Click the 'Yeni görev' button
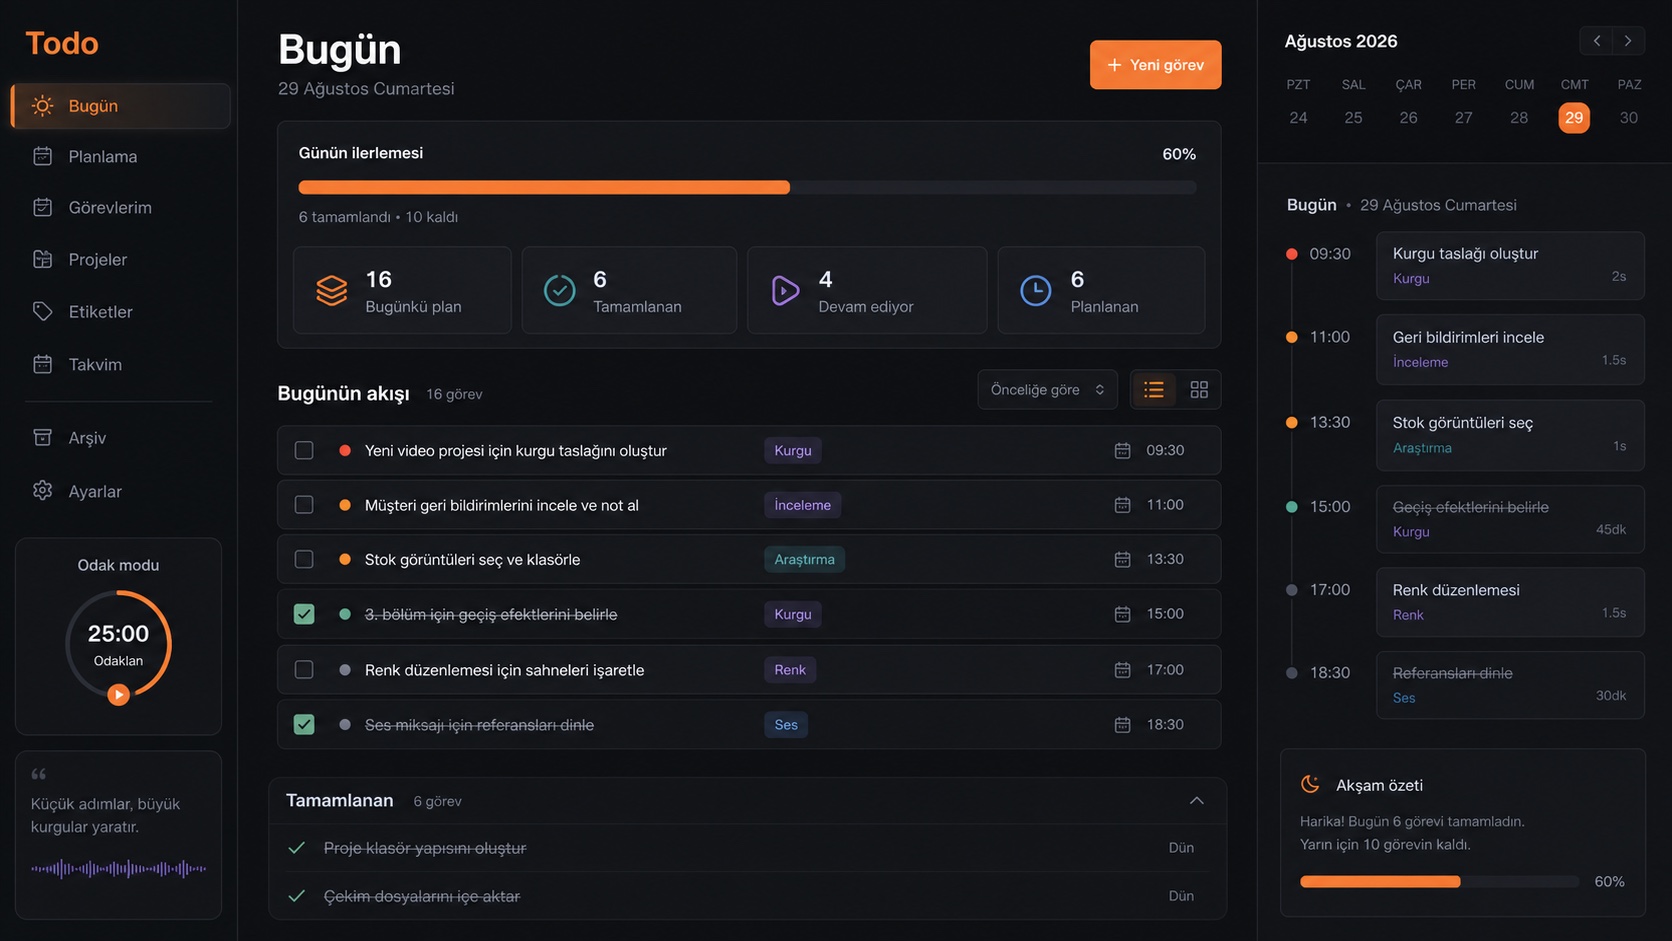The image size is (1672, 941). pos(1155,65)
